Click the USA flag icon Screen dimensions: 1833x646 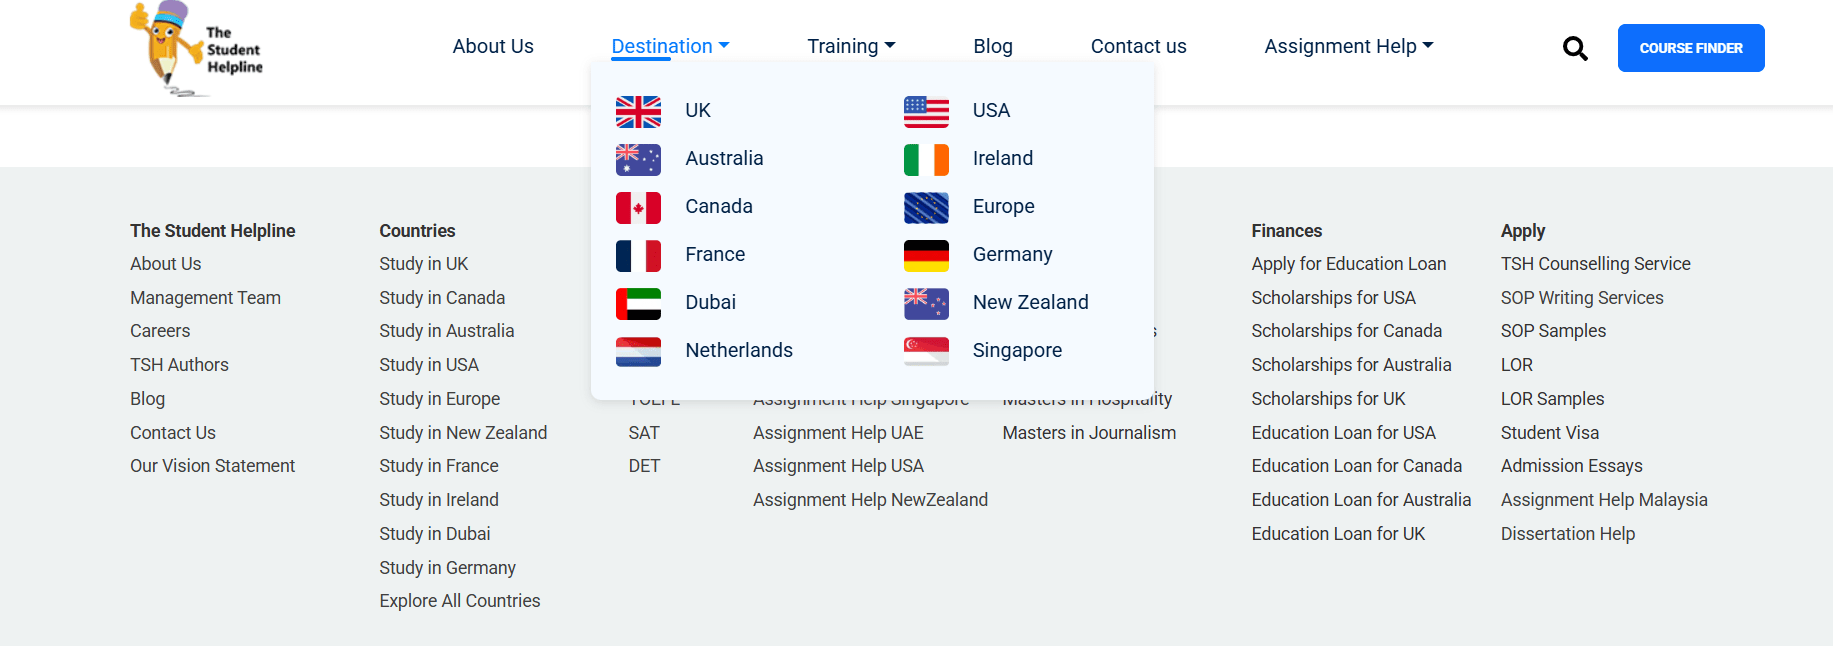[926, 111]
